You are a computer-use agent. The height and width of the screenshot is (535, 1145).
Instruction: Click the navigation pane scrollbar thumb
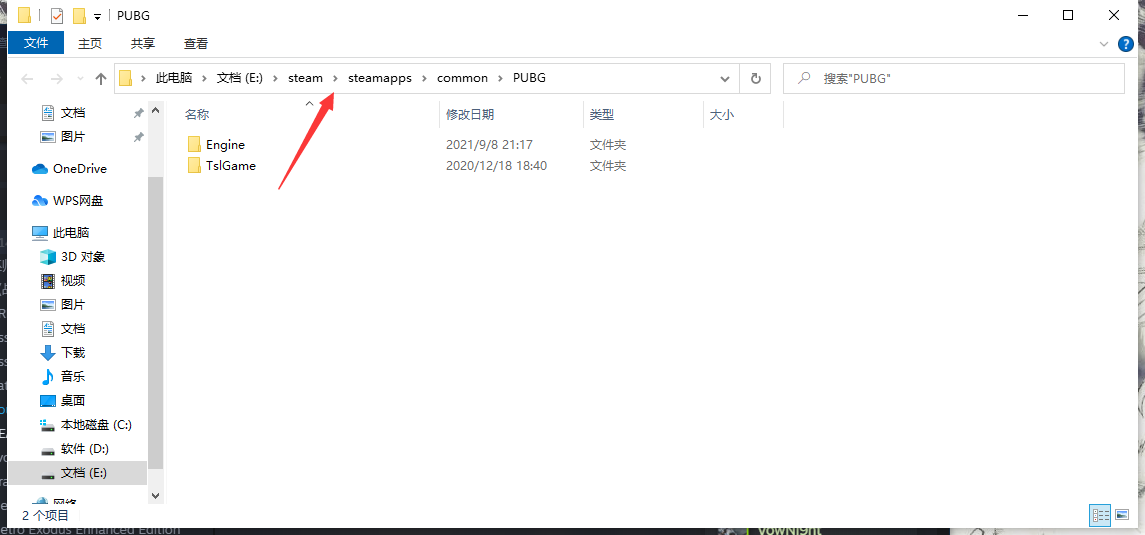pyautogui.click(x=156, y=323)
